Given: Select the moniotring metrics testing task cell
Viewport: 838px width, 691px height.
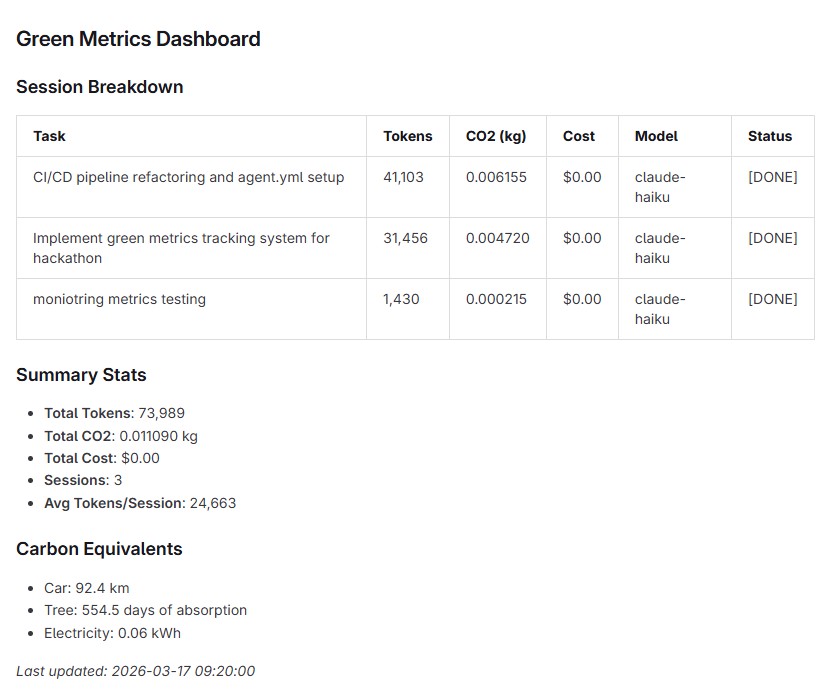Looking at the screenshot, I should tap(119, 299).
